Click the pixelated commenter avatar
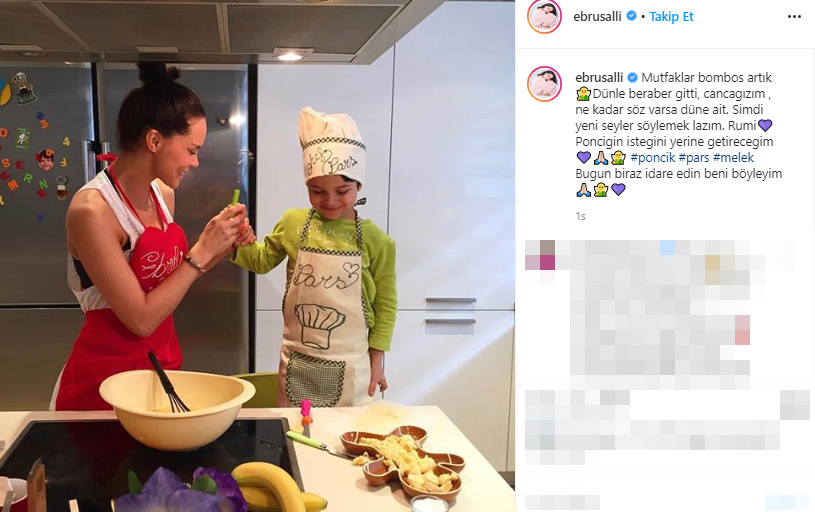The image size is (815, 512). point(540,255)
